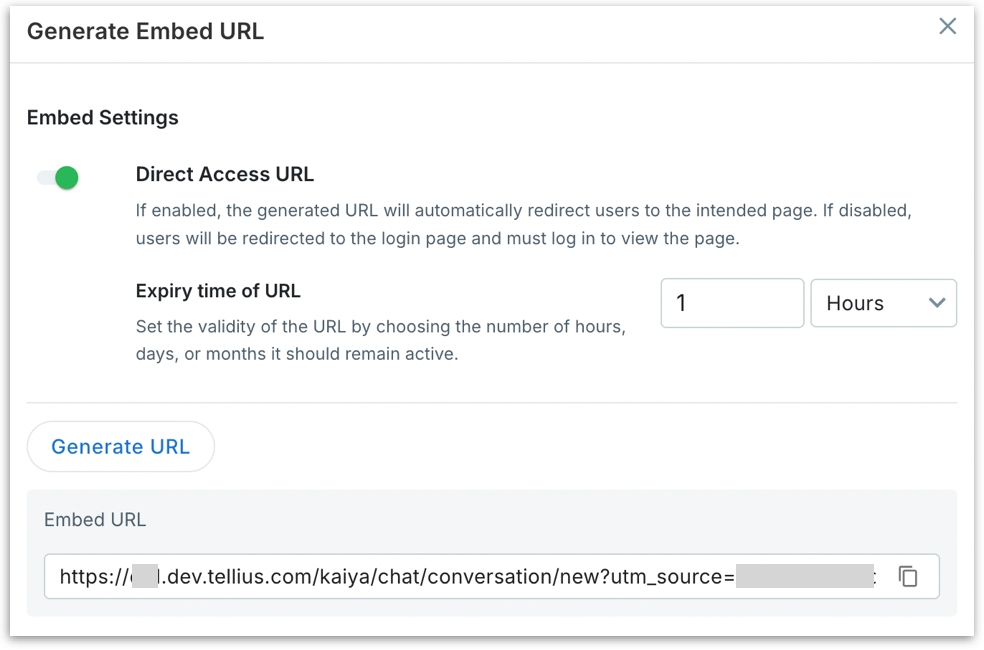
Task: Copy the embed URL to clipboard
Action: pyautogui.click(x=908, y=577)
